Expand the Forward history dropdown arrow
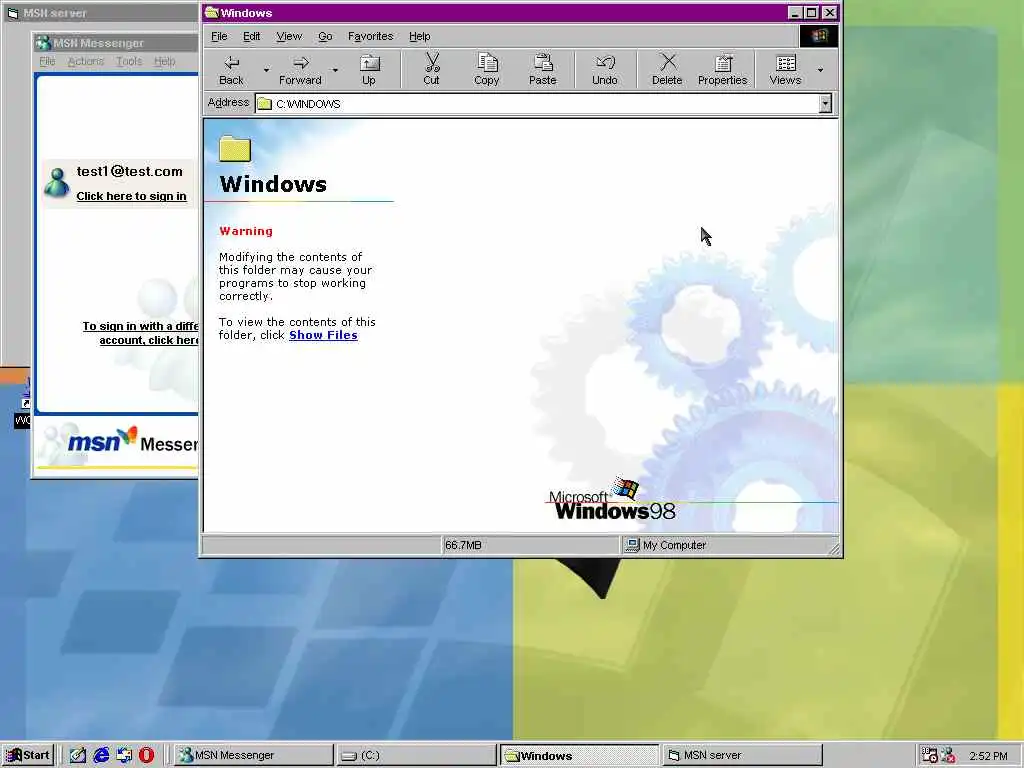 335,70
